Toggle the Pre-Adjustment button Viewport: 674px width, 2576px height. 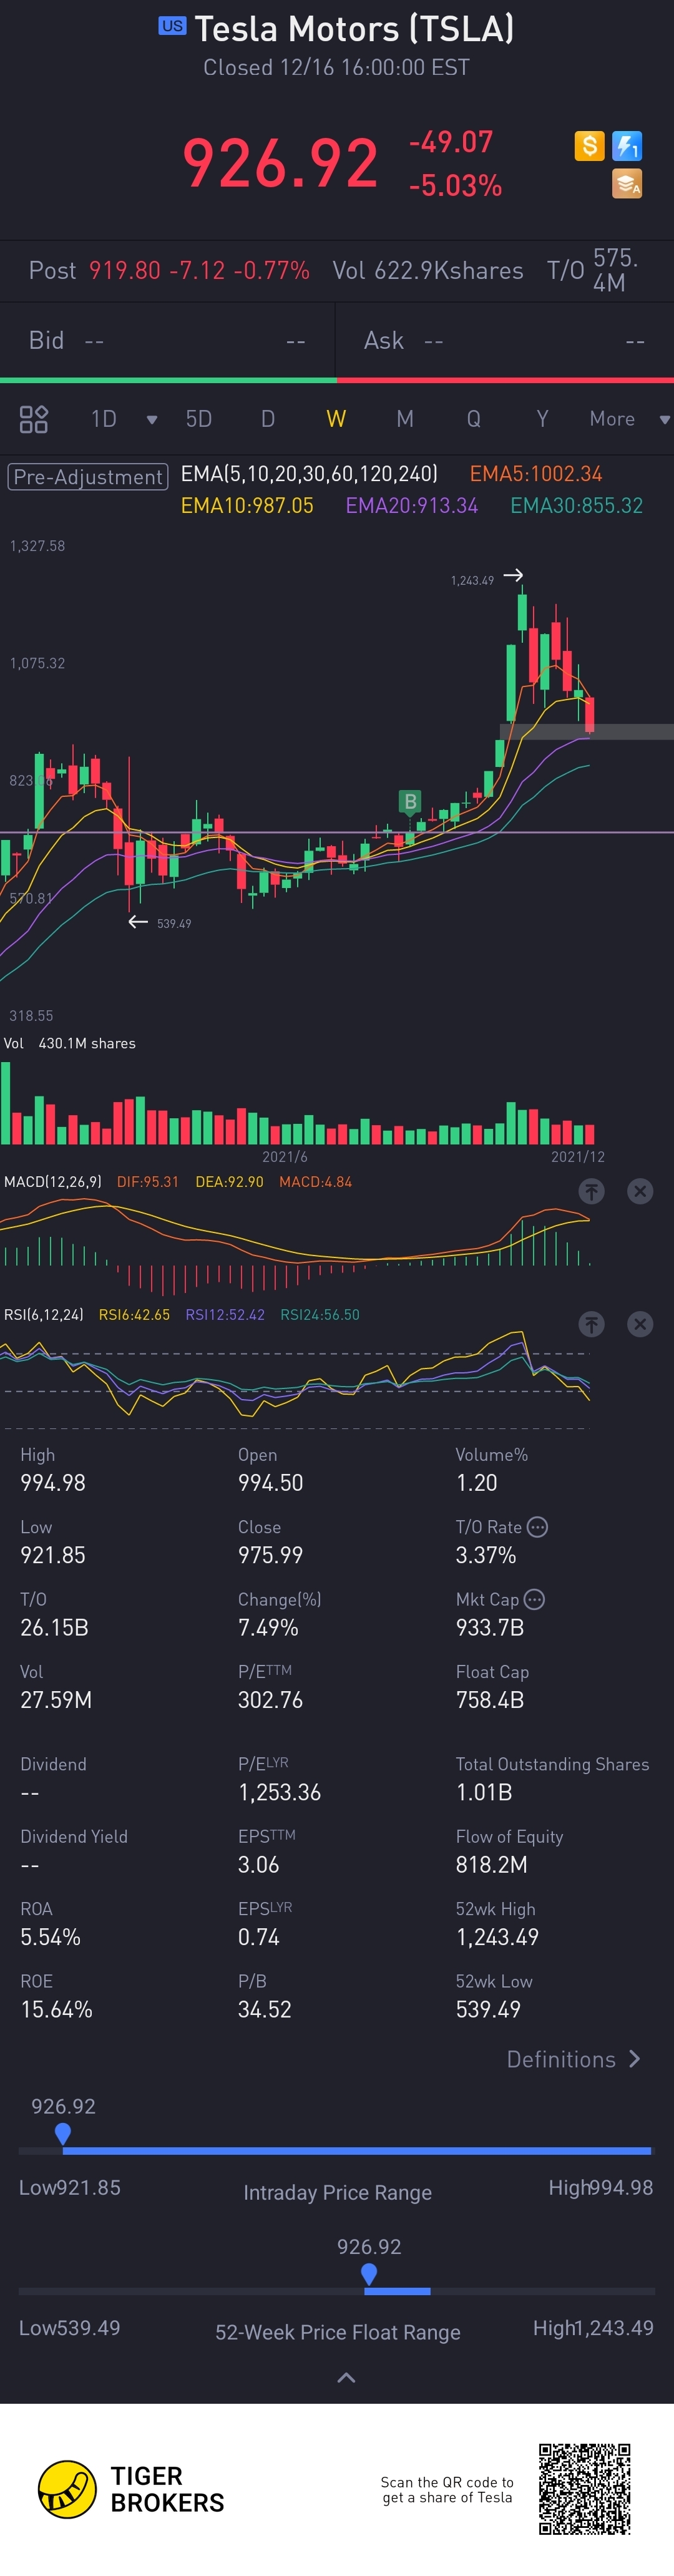[x=88, y=477]
